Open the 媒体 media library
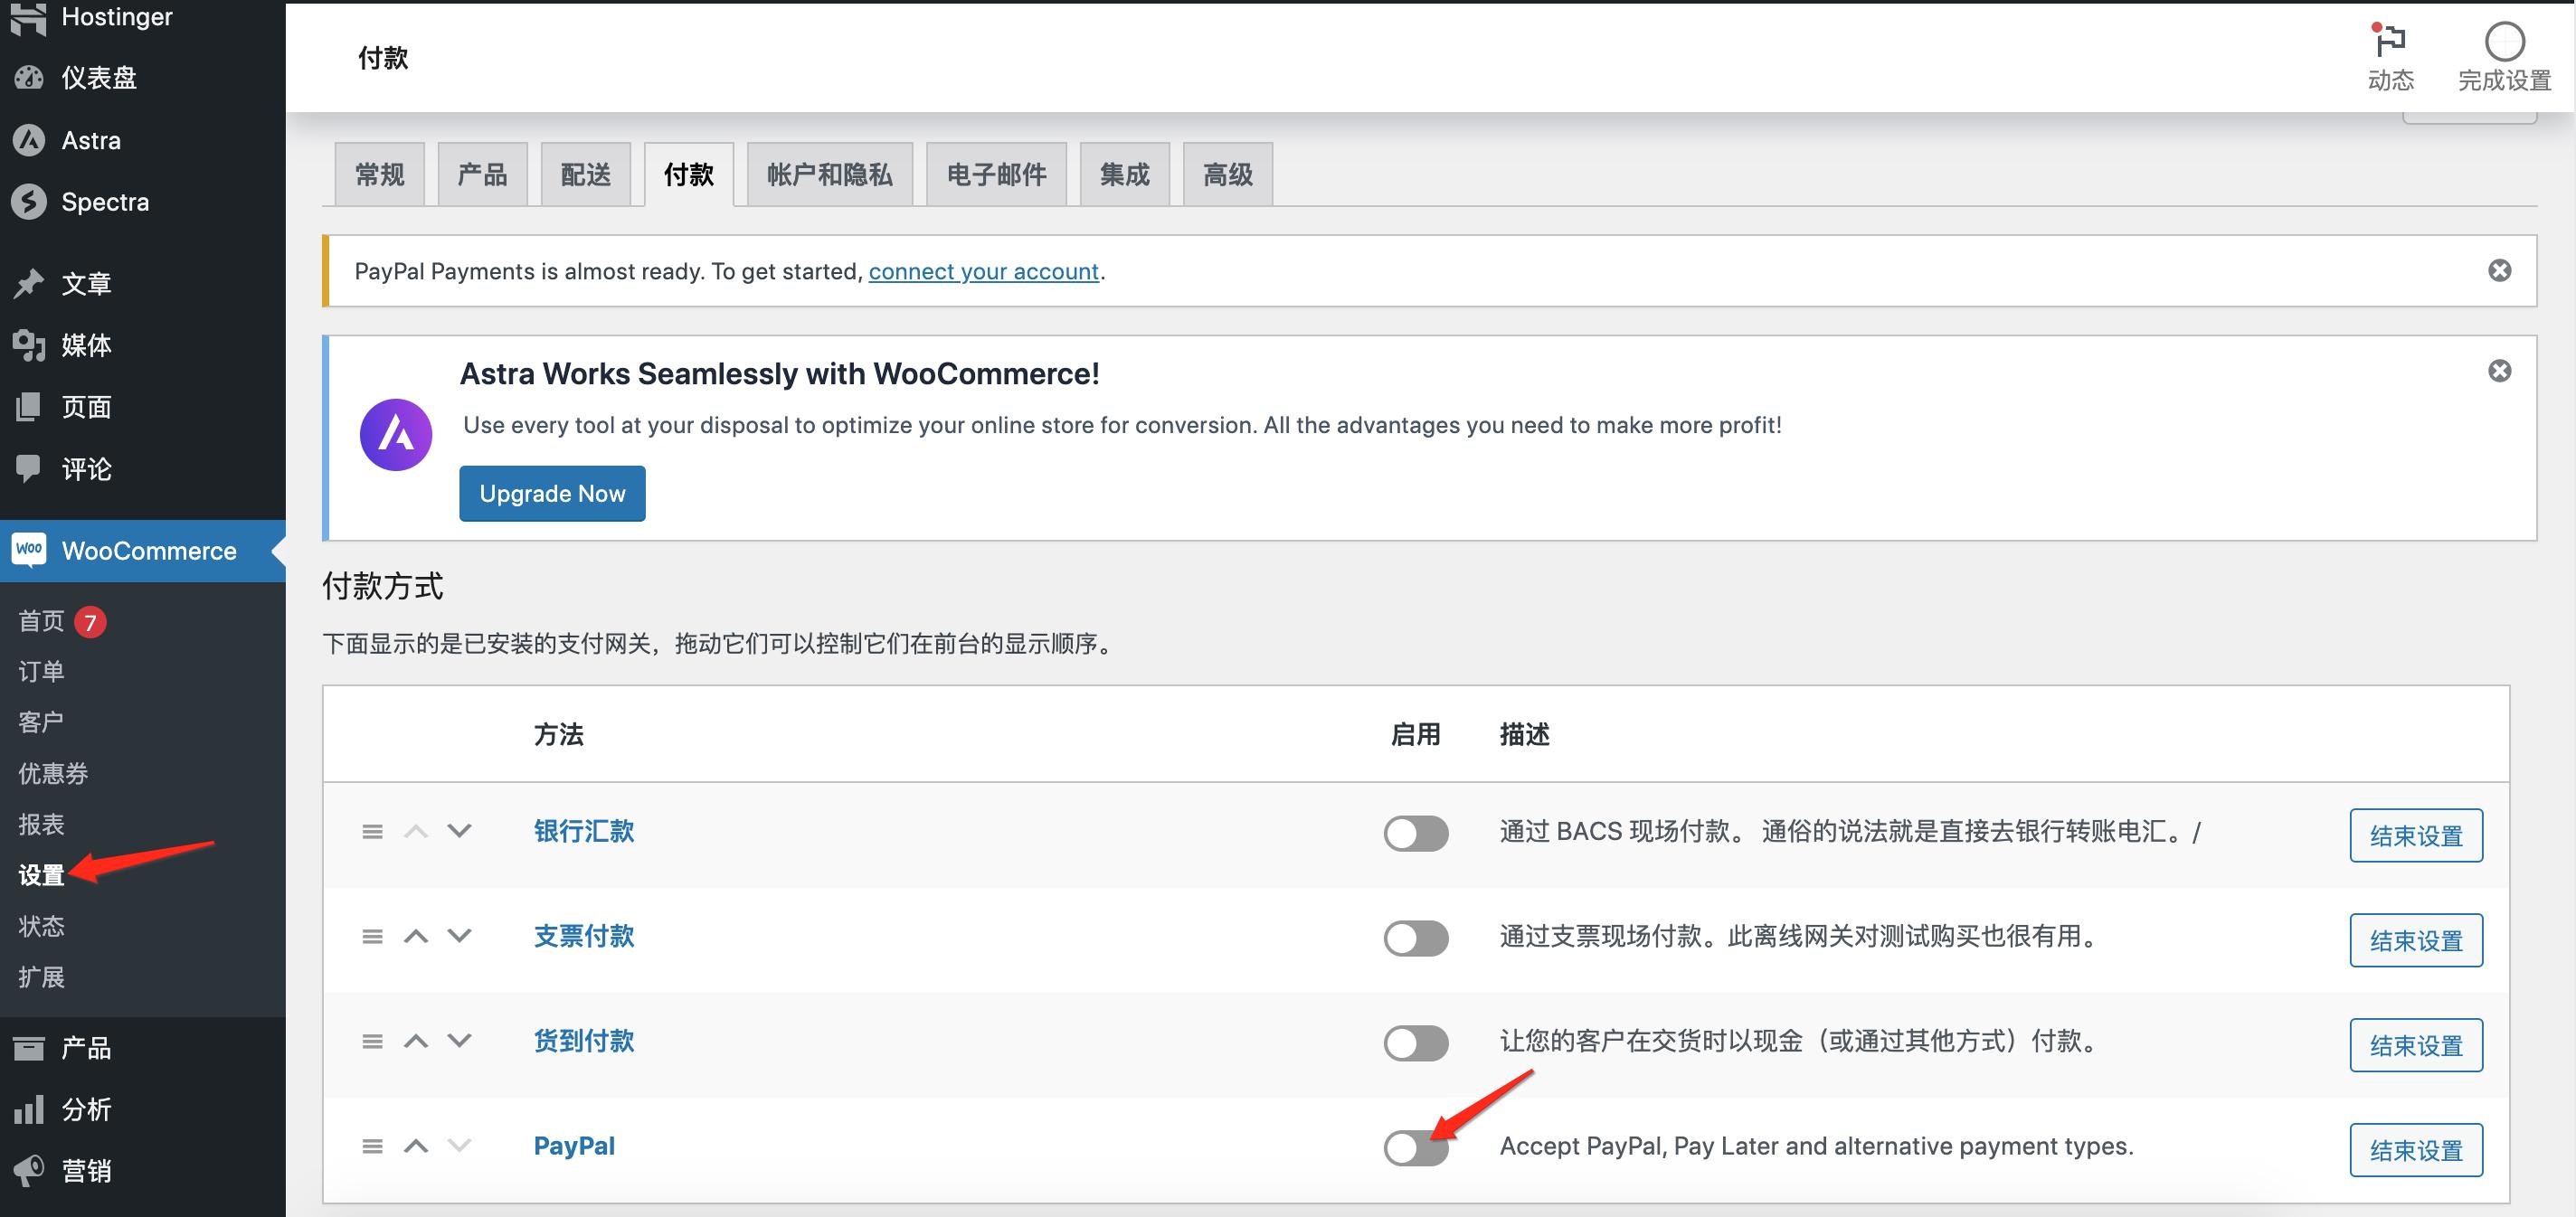The height and width of the screenshot is (1217, 2576). coord(88,345)
